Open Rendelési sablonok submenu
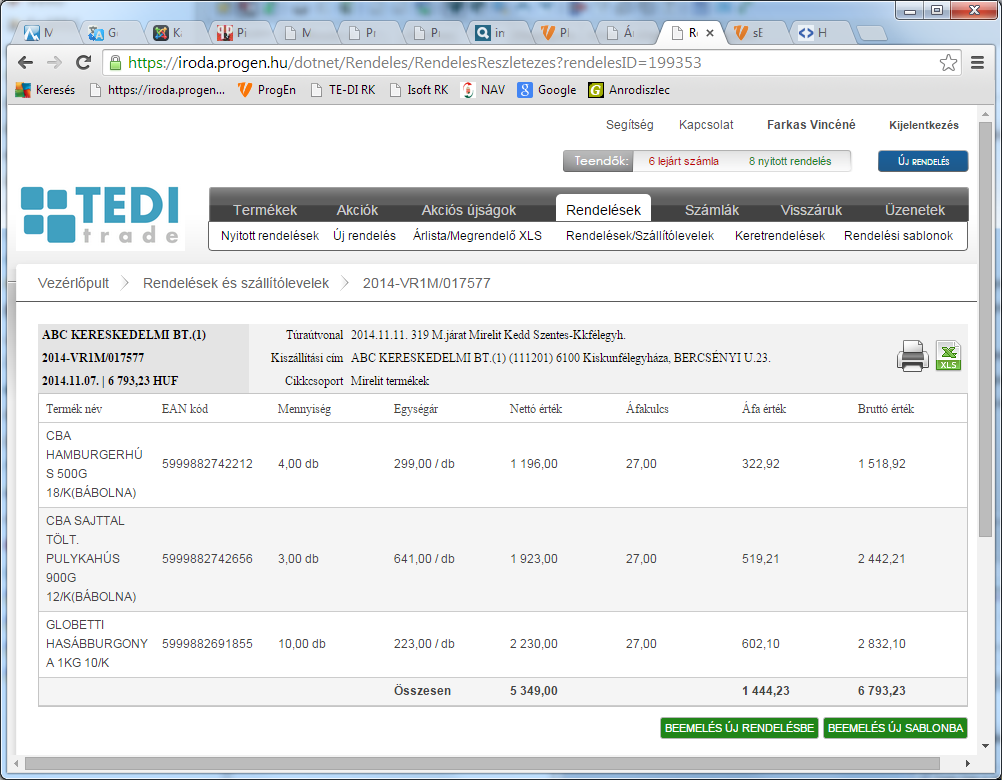Screen dimensions: 1002x780 [898, 236]
